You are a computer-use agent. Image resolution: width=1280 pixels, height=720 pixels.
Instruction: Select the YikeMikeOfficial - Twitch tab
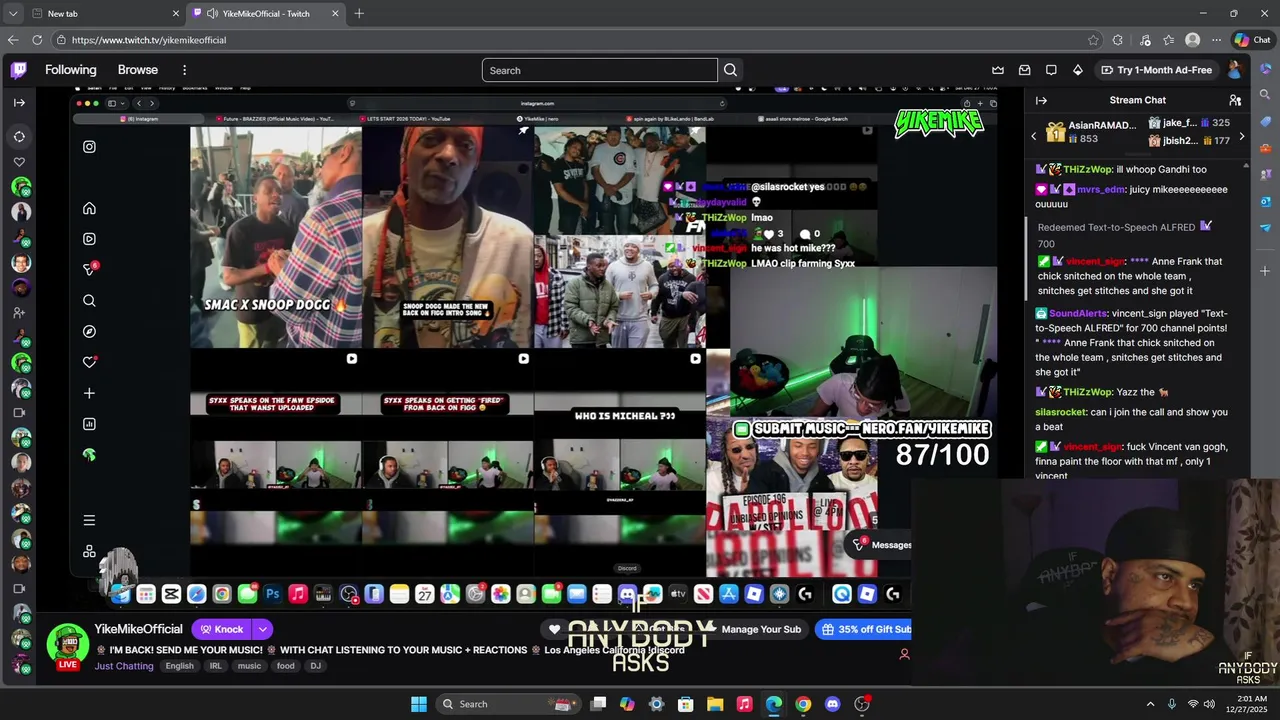[x=265, y=13]
